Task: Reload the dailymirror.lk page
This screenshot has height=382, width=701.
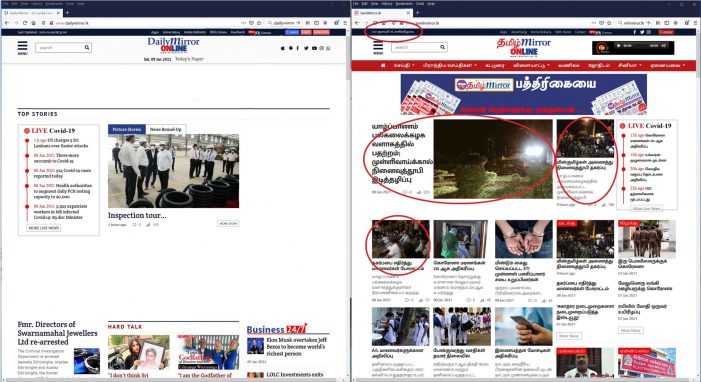Action: (x=25, y=23)
